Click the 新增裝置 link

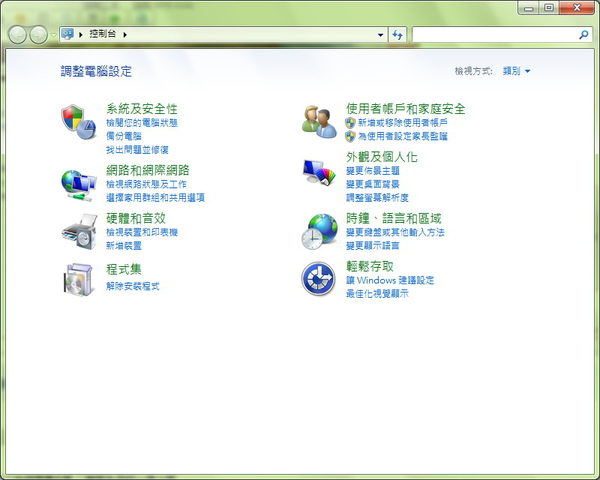(x=124, y=246)
